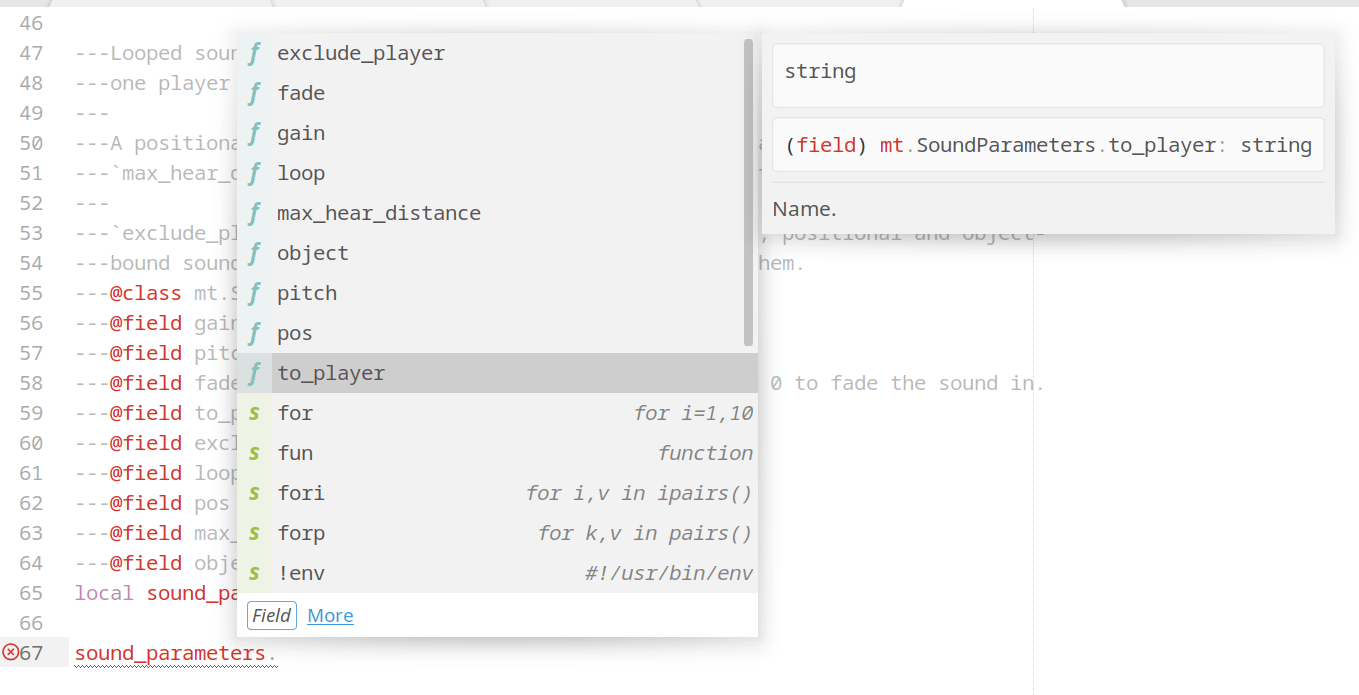
Task: Insert the 'for i=1,10' snippet
Action: [497, 413]
